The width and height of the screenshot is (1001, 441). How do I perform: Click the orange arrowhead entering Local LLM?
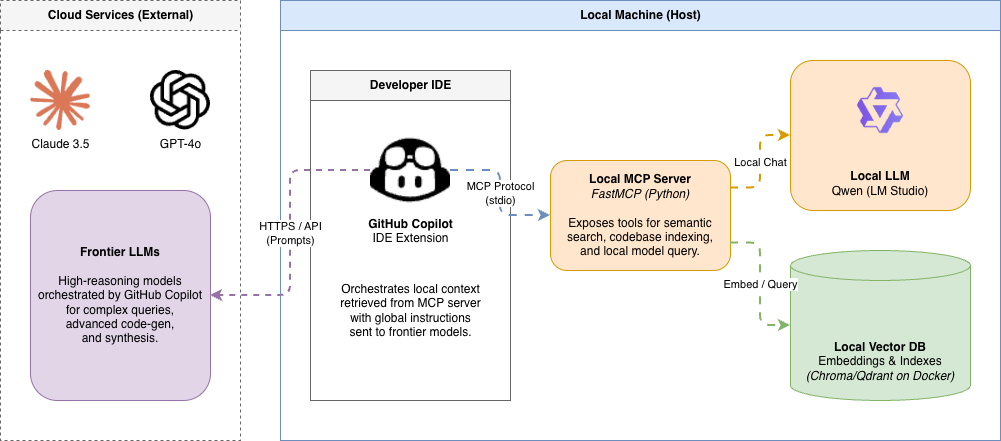coord(785,135)
